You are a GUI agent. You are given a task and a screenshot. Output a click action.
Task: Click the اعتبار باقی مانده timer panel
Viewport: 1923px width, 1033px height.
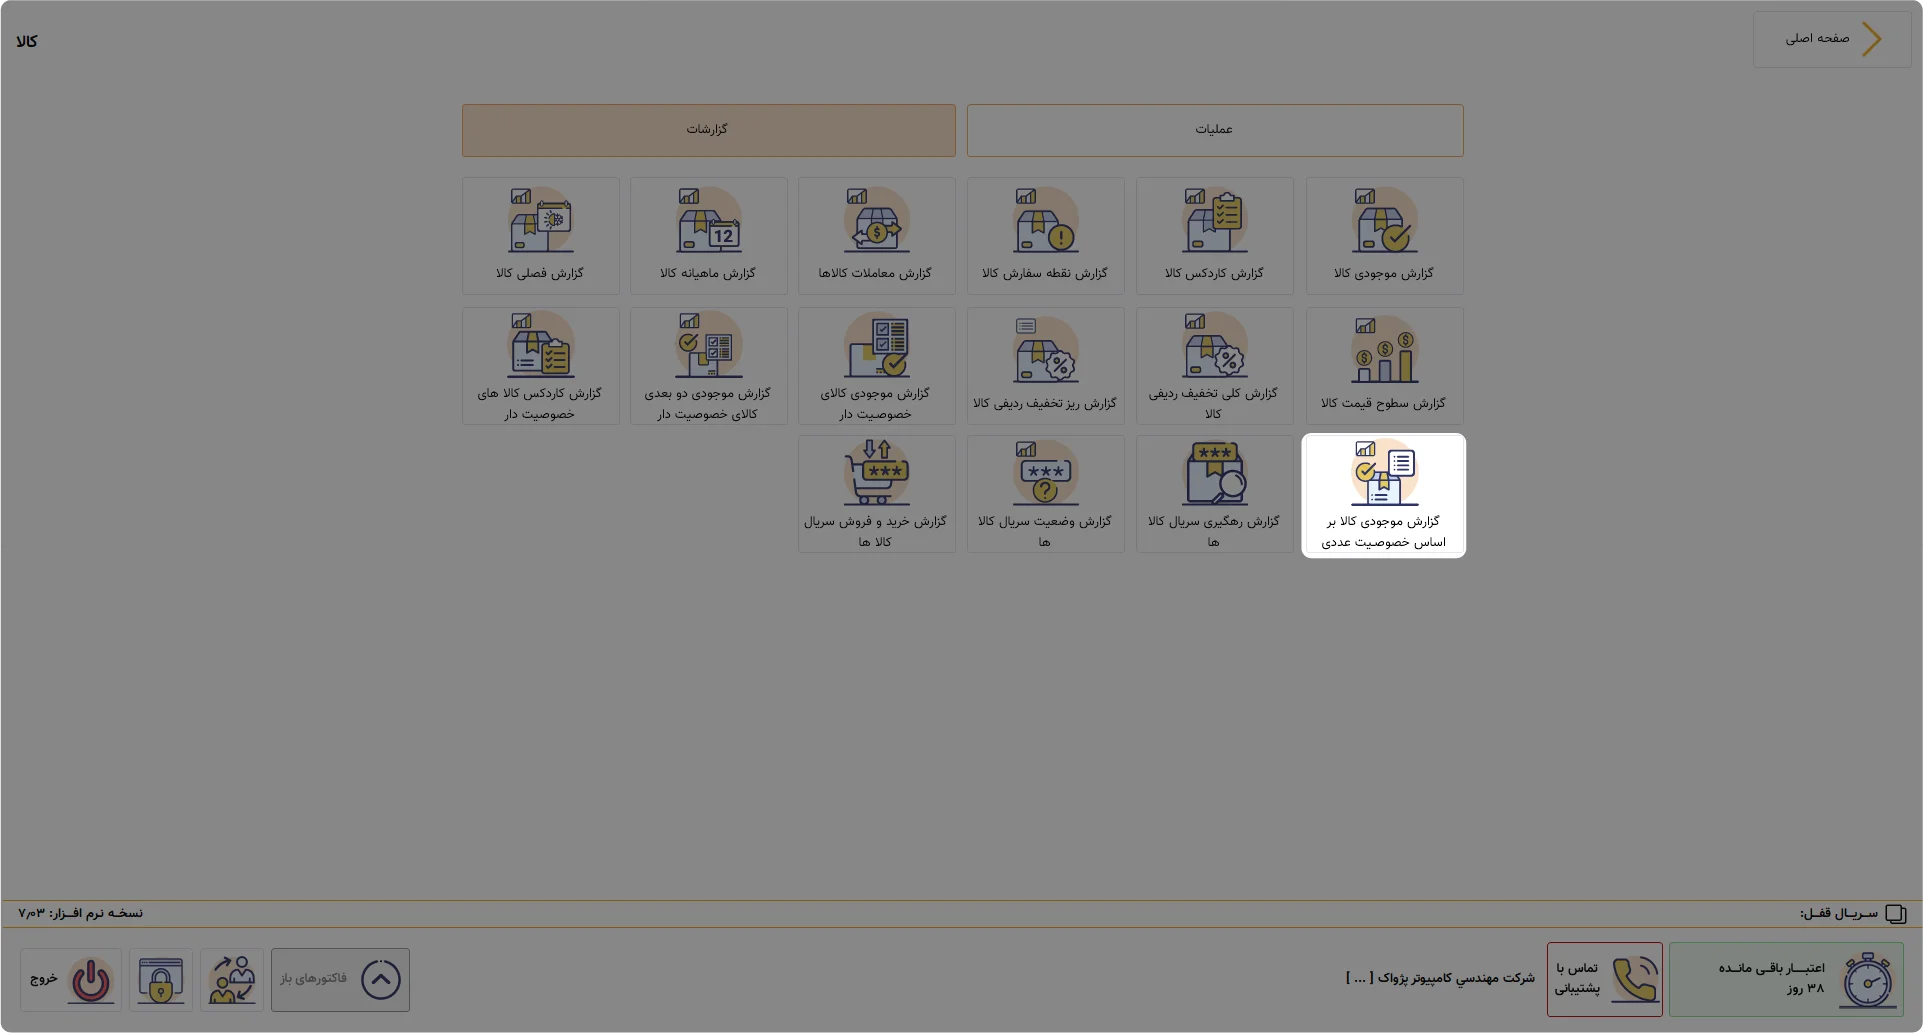(x=1785, y=979)
